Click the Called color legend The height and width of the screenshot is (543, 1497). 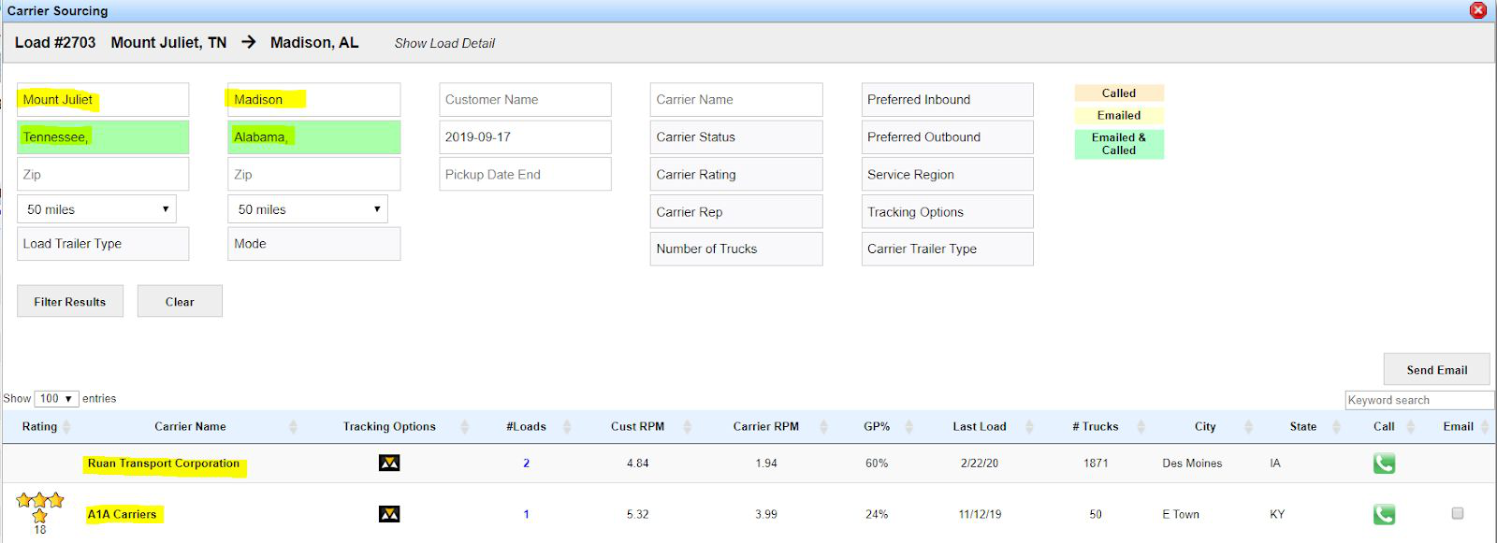click(1119, 93)
